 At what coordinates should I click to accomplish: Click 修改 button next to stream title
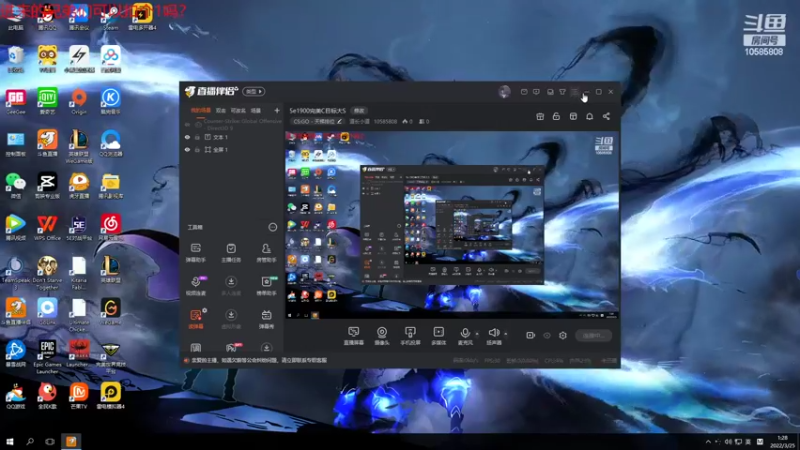359,110
